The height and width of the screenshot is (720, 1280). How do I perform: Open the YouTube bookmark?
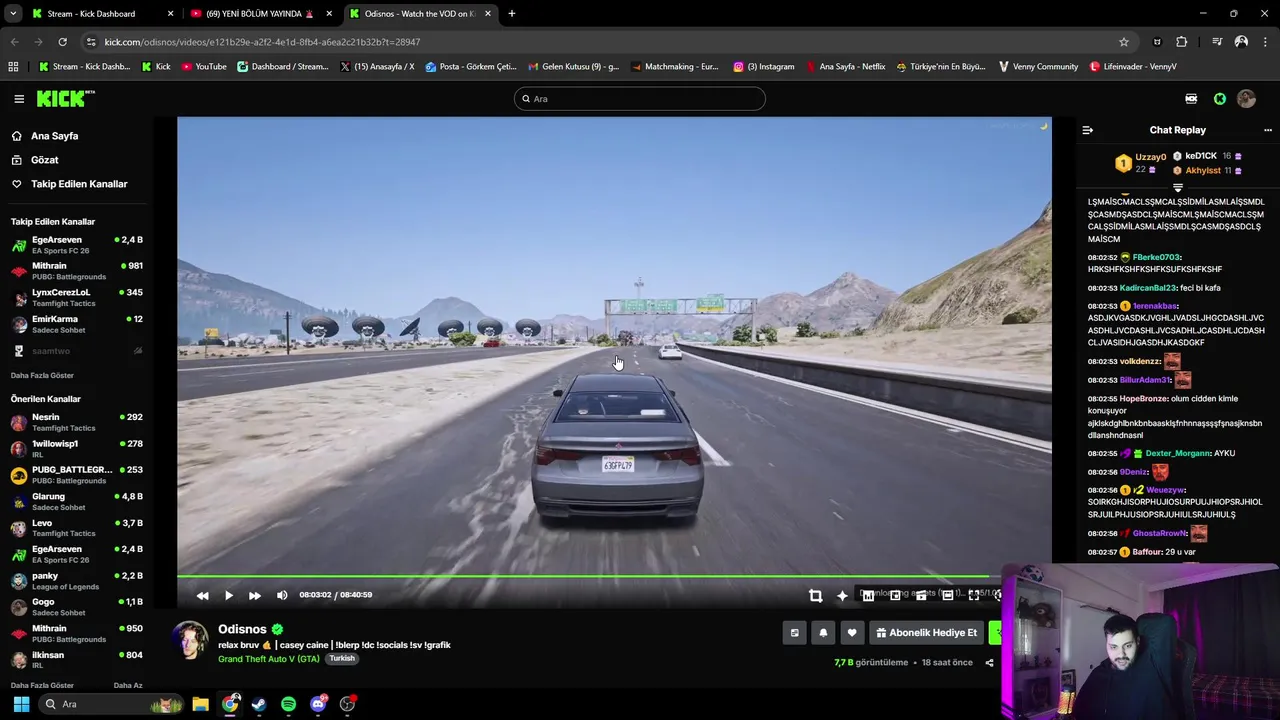204,67
